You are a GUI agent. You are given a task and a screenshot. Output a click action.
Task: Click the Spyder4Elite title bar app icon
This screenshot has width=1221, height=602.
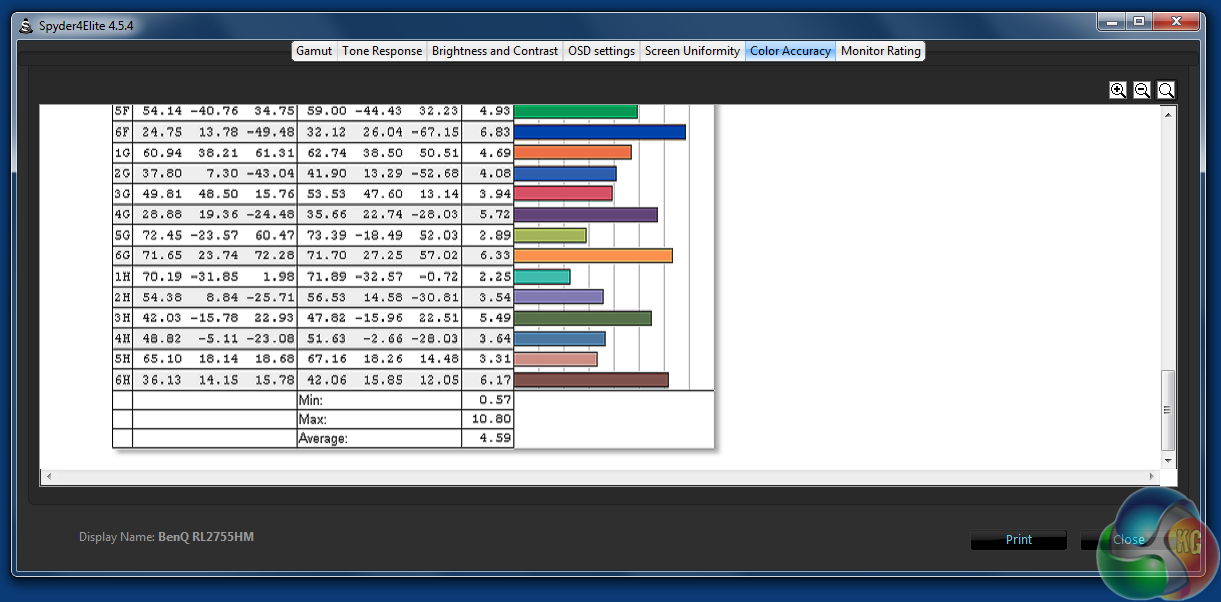pos(28,25)
